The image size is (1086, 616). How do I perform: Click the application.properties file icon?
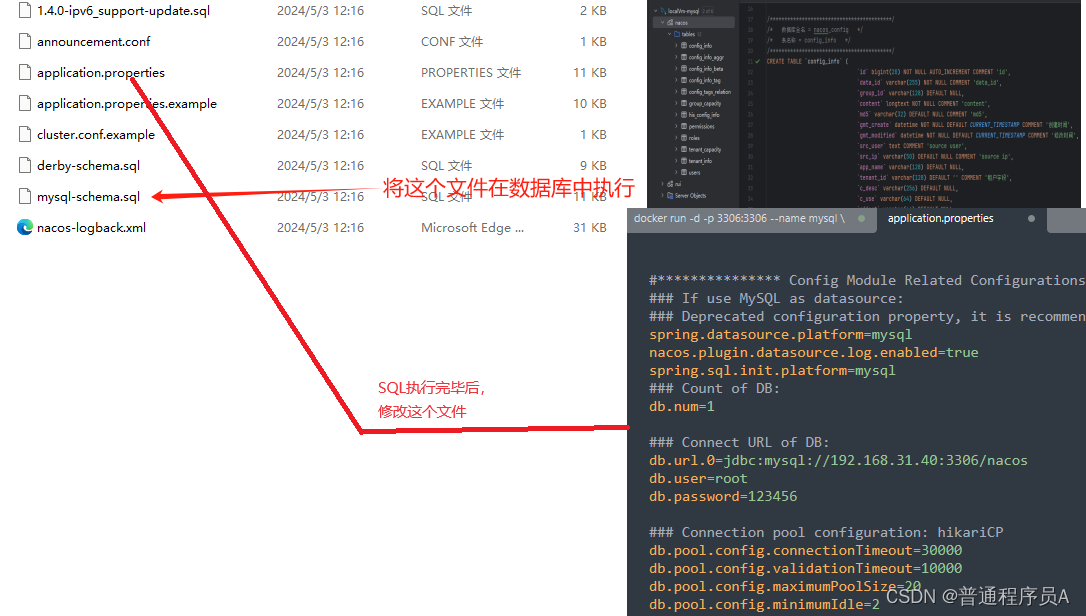coord(25,72)
